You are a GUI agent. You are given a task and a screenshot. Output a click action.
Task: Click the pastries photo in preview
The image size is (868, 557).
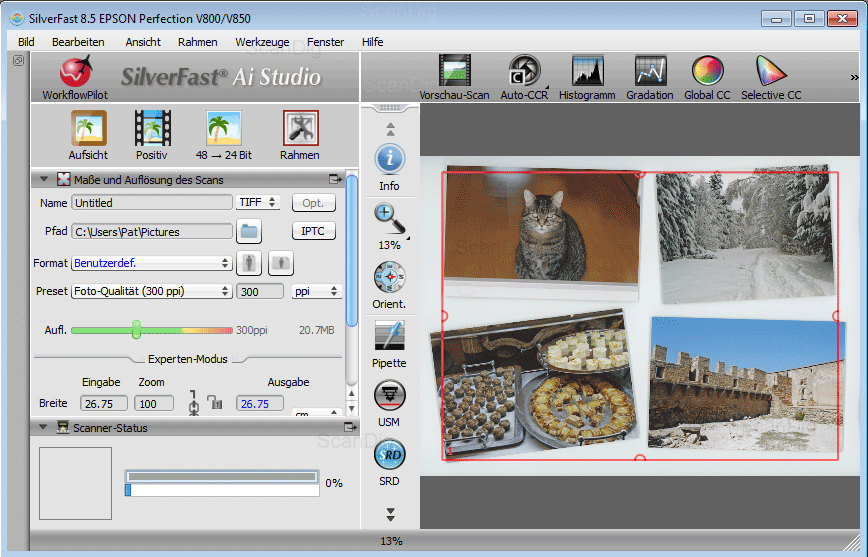[534, 385]
